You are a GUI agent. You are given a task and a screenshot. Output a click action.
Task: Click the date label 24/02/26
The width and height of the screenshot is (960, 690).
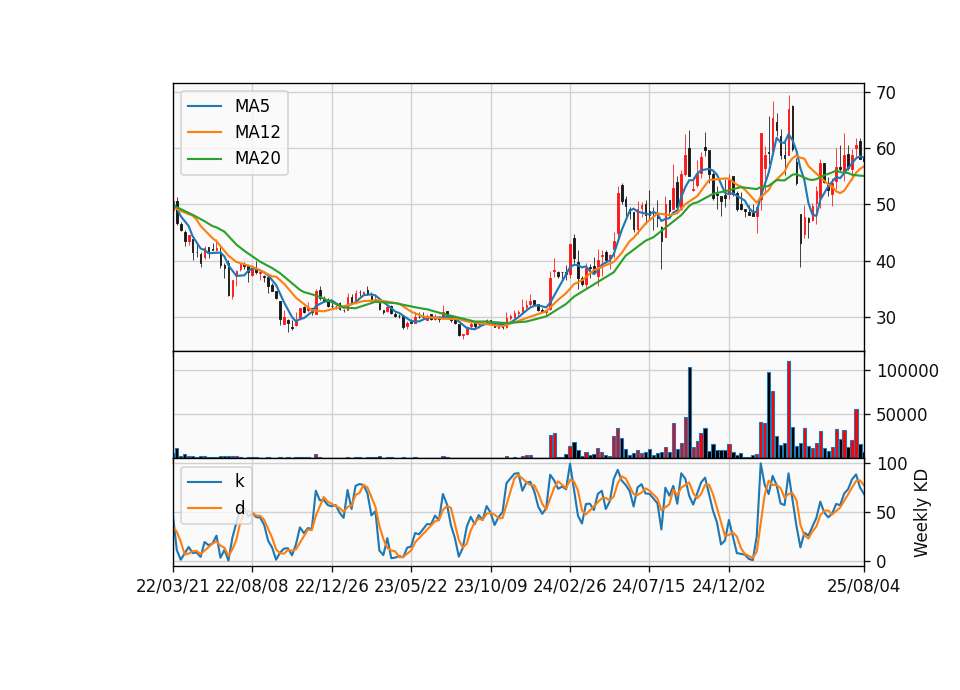(x=569, y=587)
